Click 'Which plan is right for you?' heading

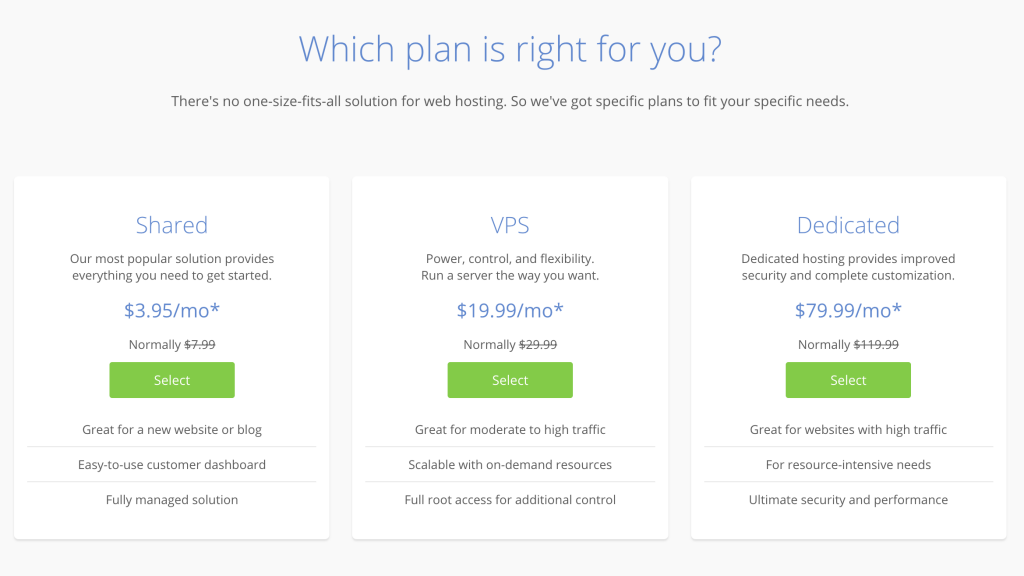coord(510,50)
